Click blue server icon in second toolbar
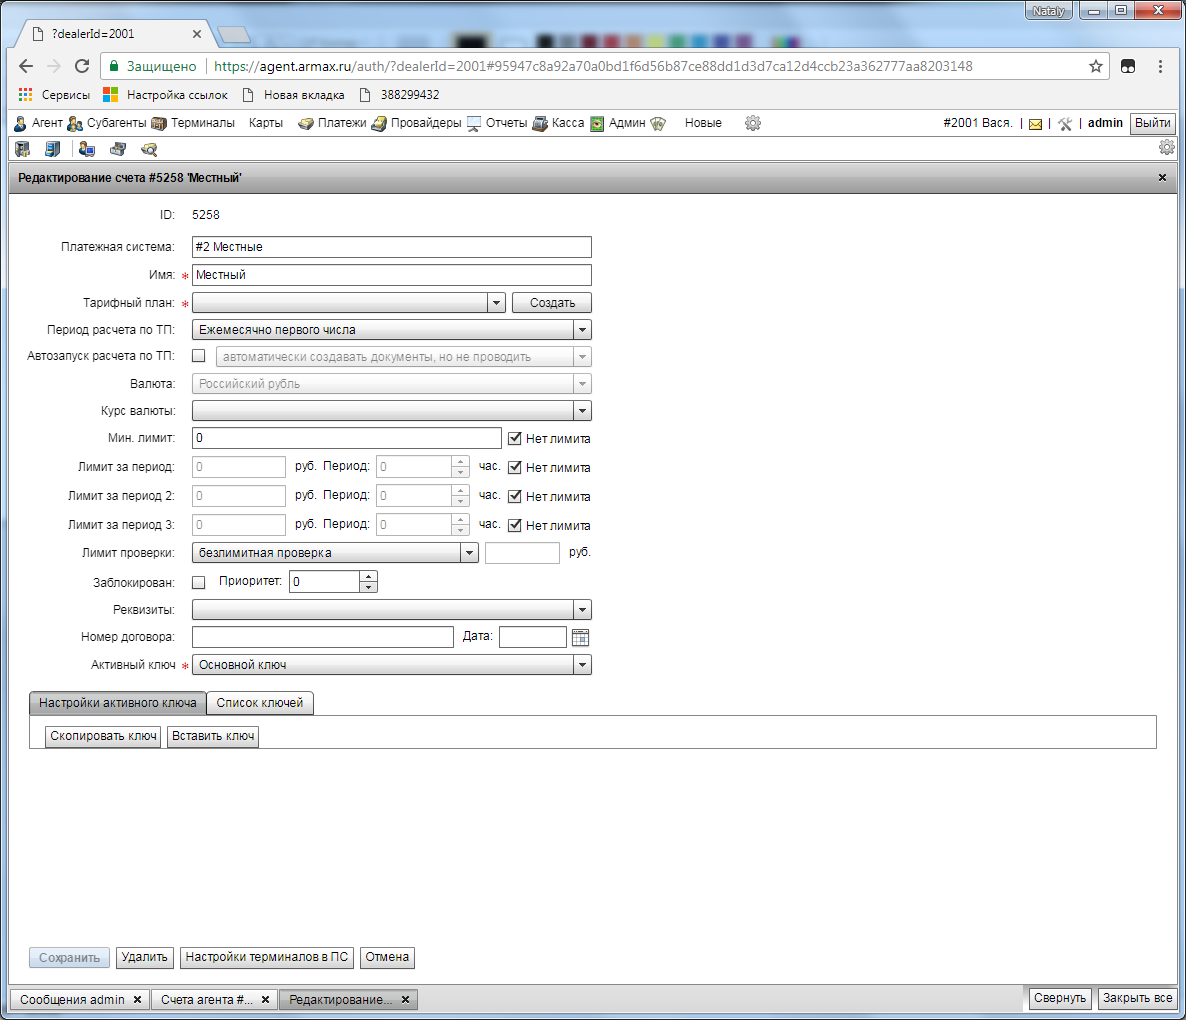Viewport: 1186px width, 1020px height. tap(52, 150)
